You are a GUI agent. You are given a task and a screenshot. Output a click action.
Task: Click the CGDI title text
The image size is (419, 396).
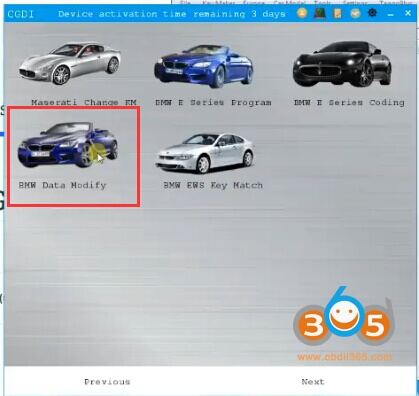(21, 14)
